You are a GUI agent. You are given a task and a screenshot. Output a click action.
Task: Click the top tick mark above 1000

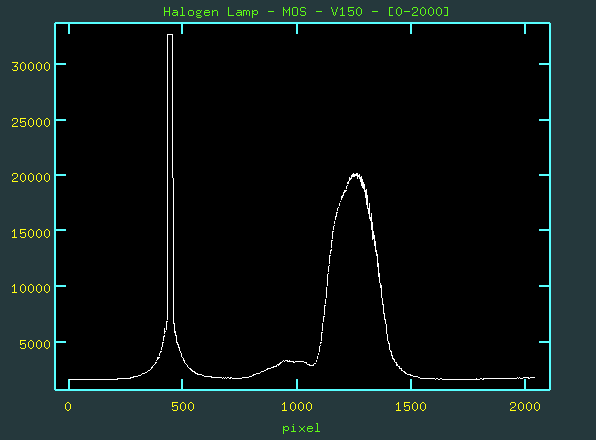(297, 28)
